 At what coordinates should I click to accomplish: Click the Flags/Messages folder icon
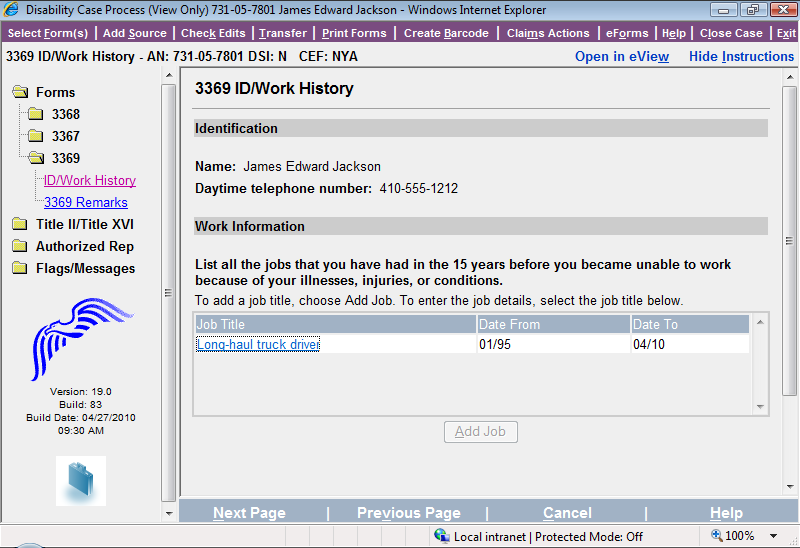20,268
